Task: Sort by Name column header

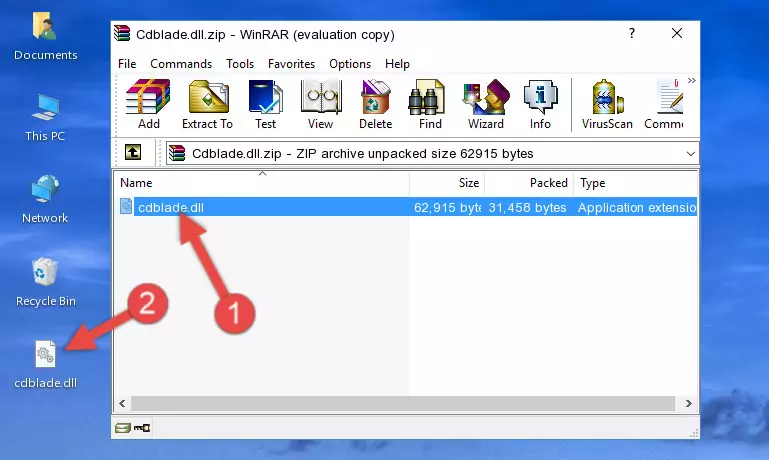Action: pyautogui.click(x=262, y=183)
